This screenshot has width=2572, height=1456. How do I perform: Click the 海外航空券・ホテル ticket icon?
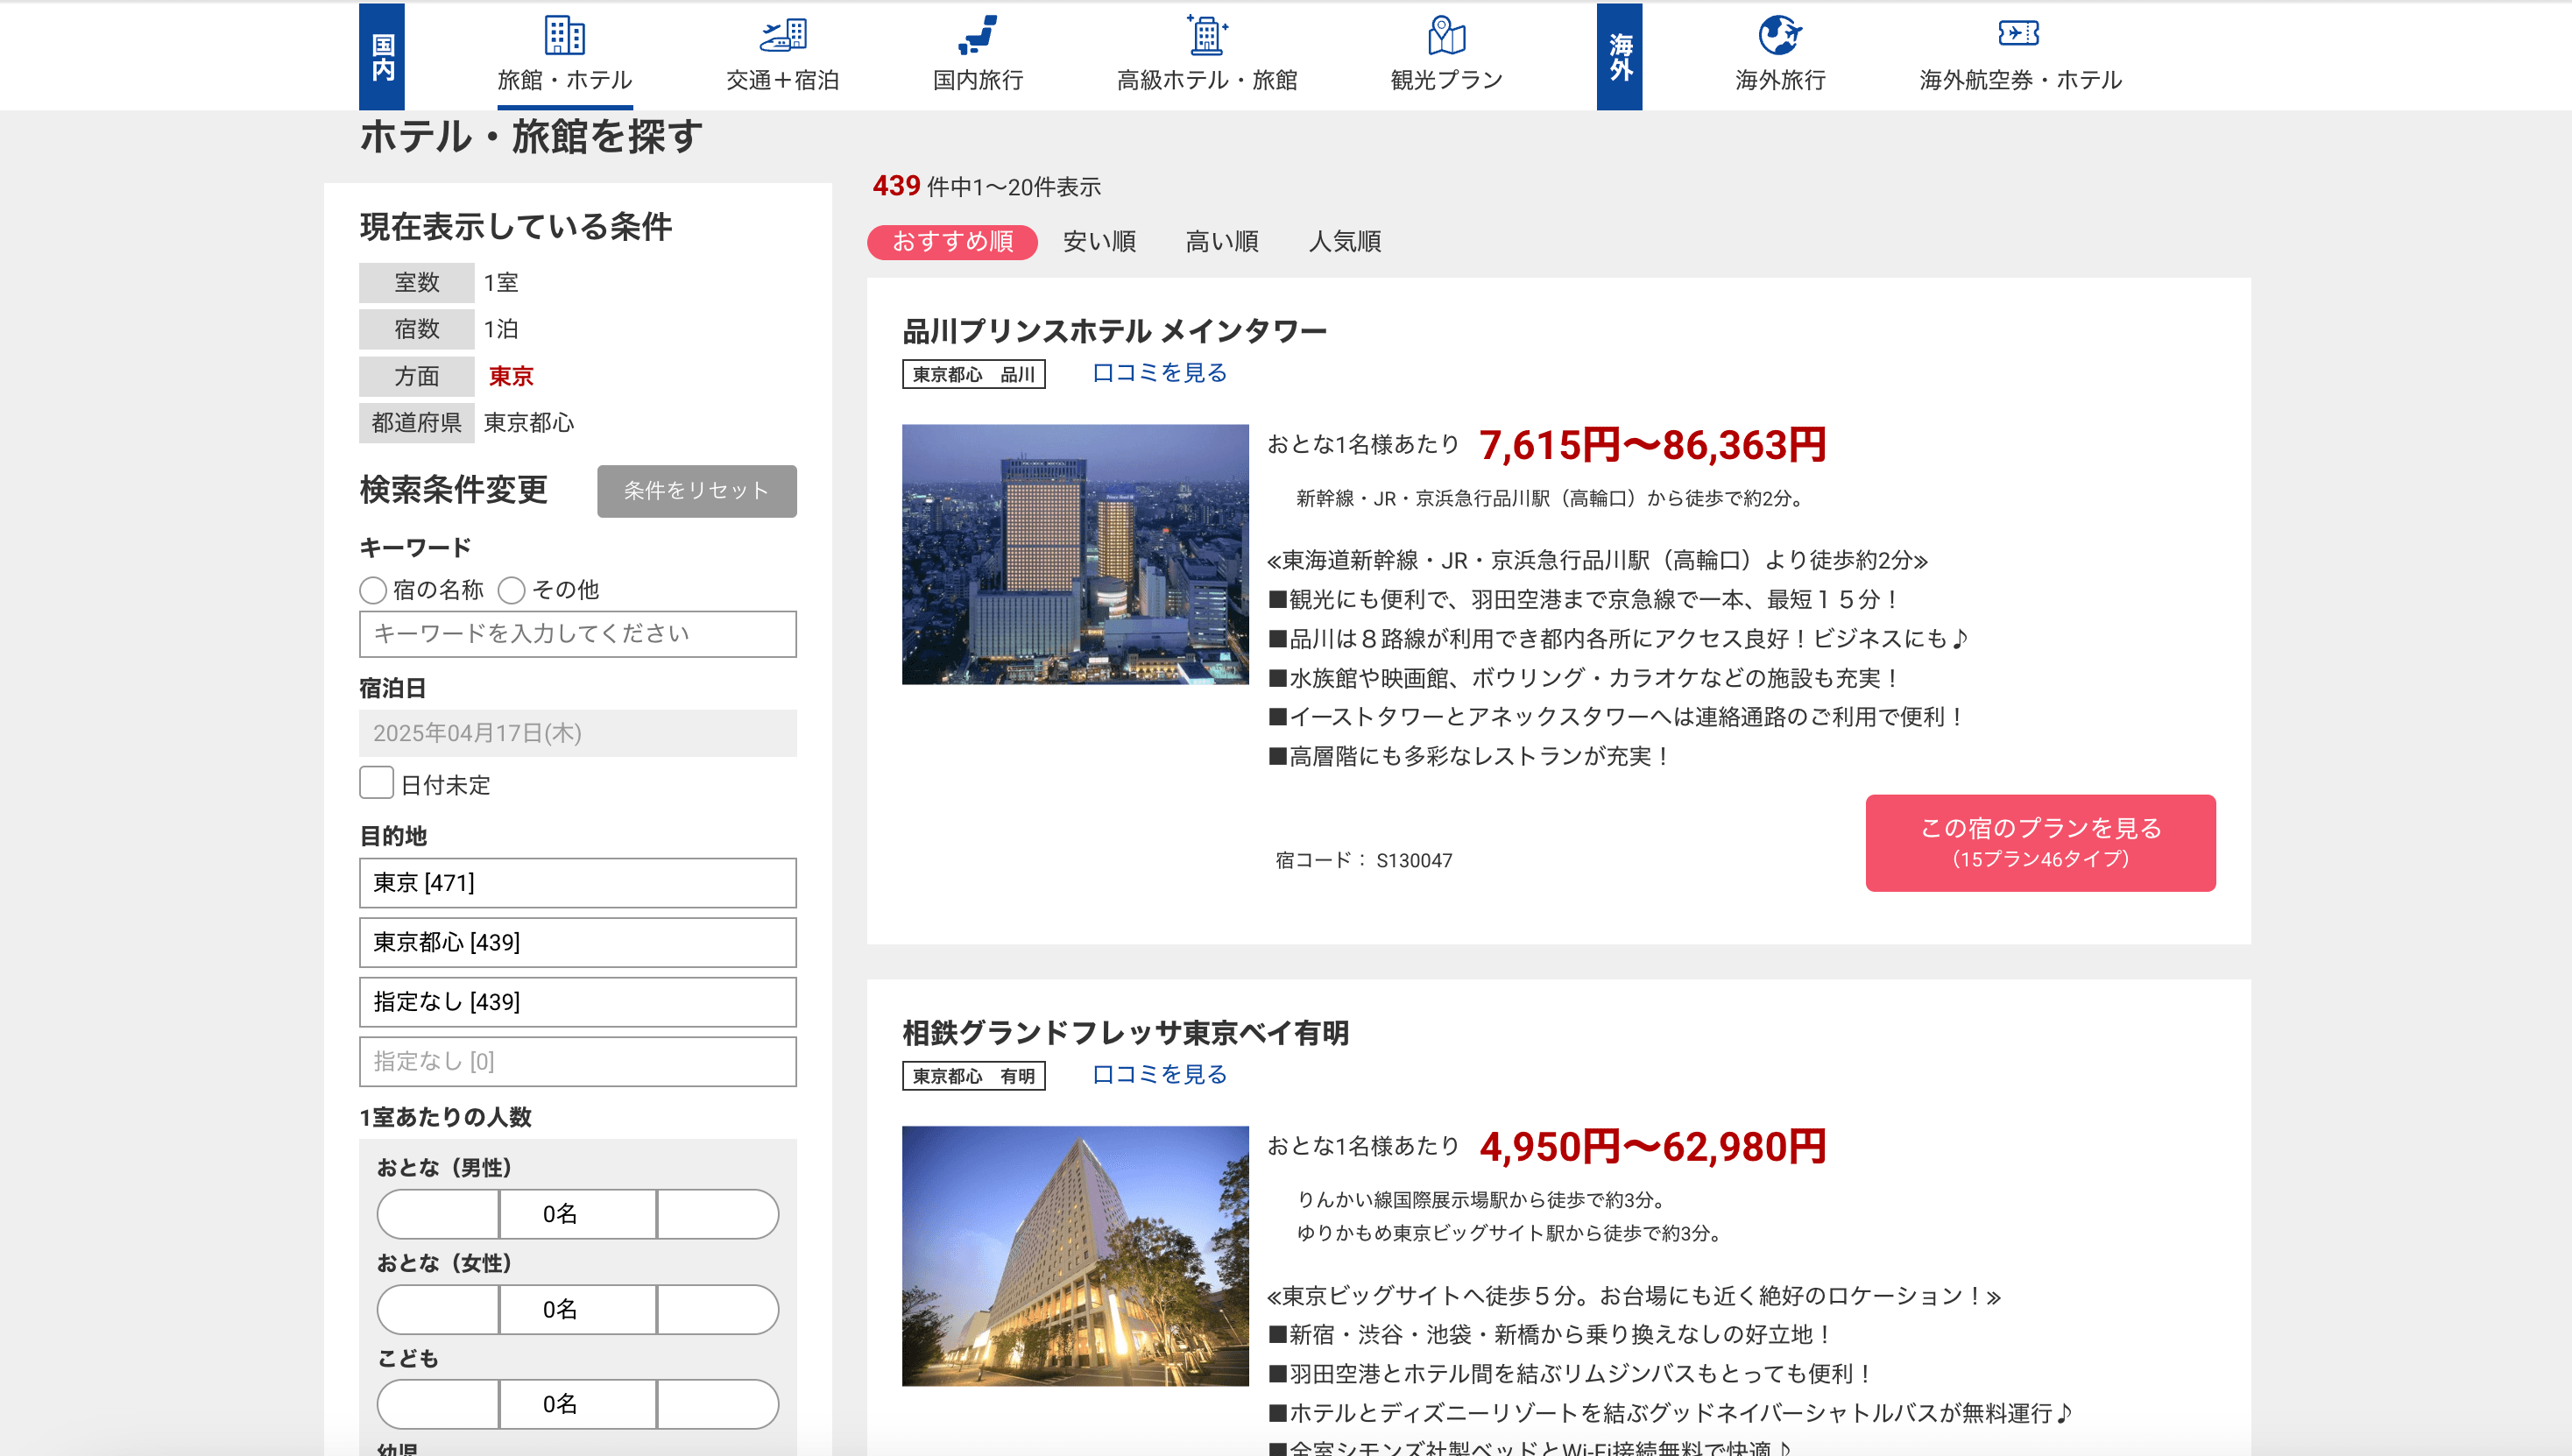(x=2018, y=33)
